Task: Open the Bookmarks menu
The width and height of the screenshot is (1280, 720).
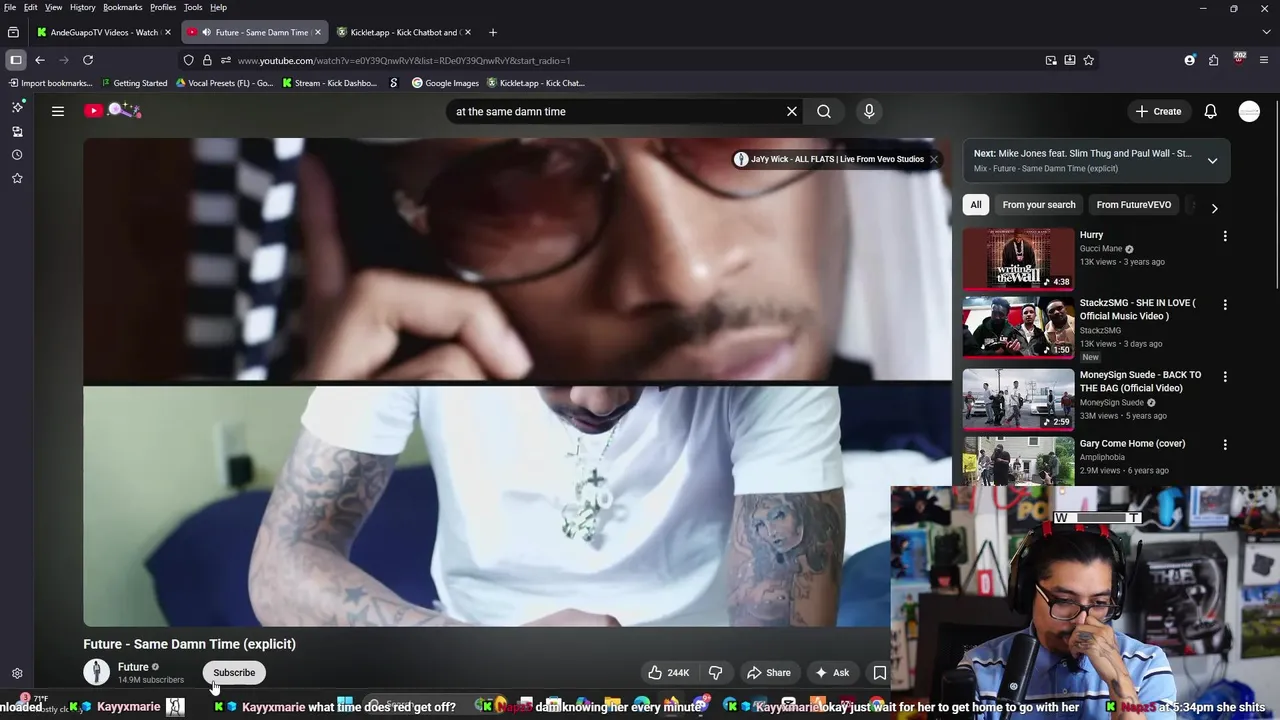Action: (x=123, y=7)
